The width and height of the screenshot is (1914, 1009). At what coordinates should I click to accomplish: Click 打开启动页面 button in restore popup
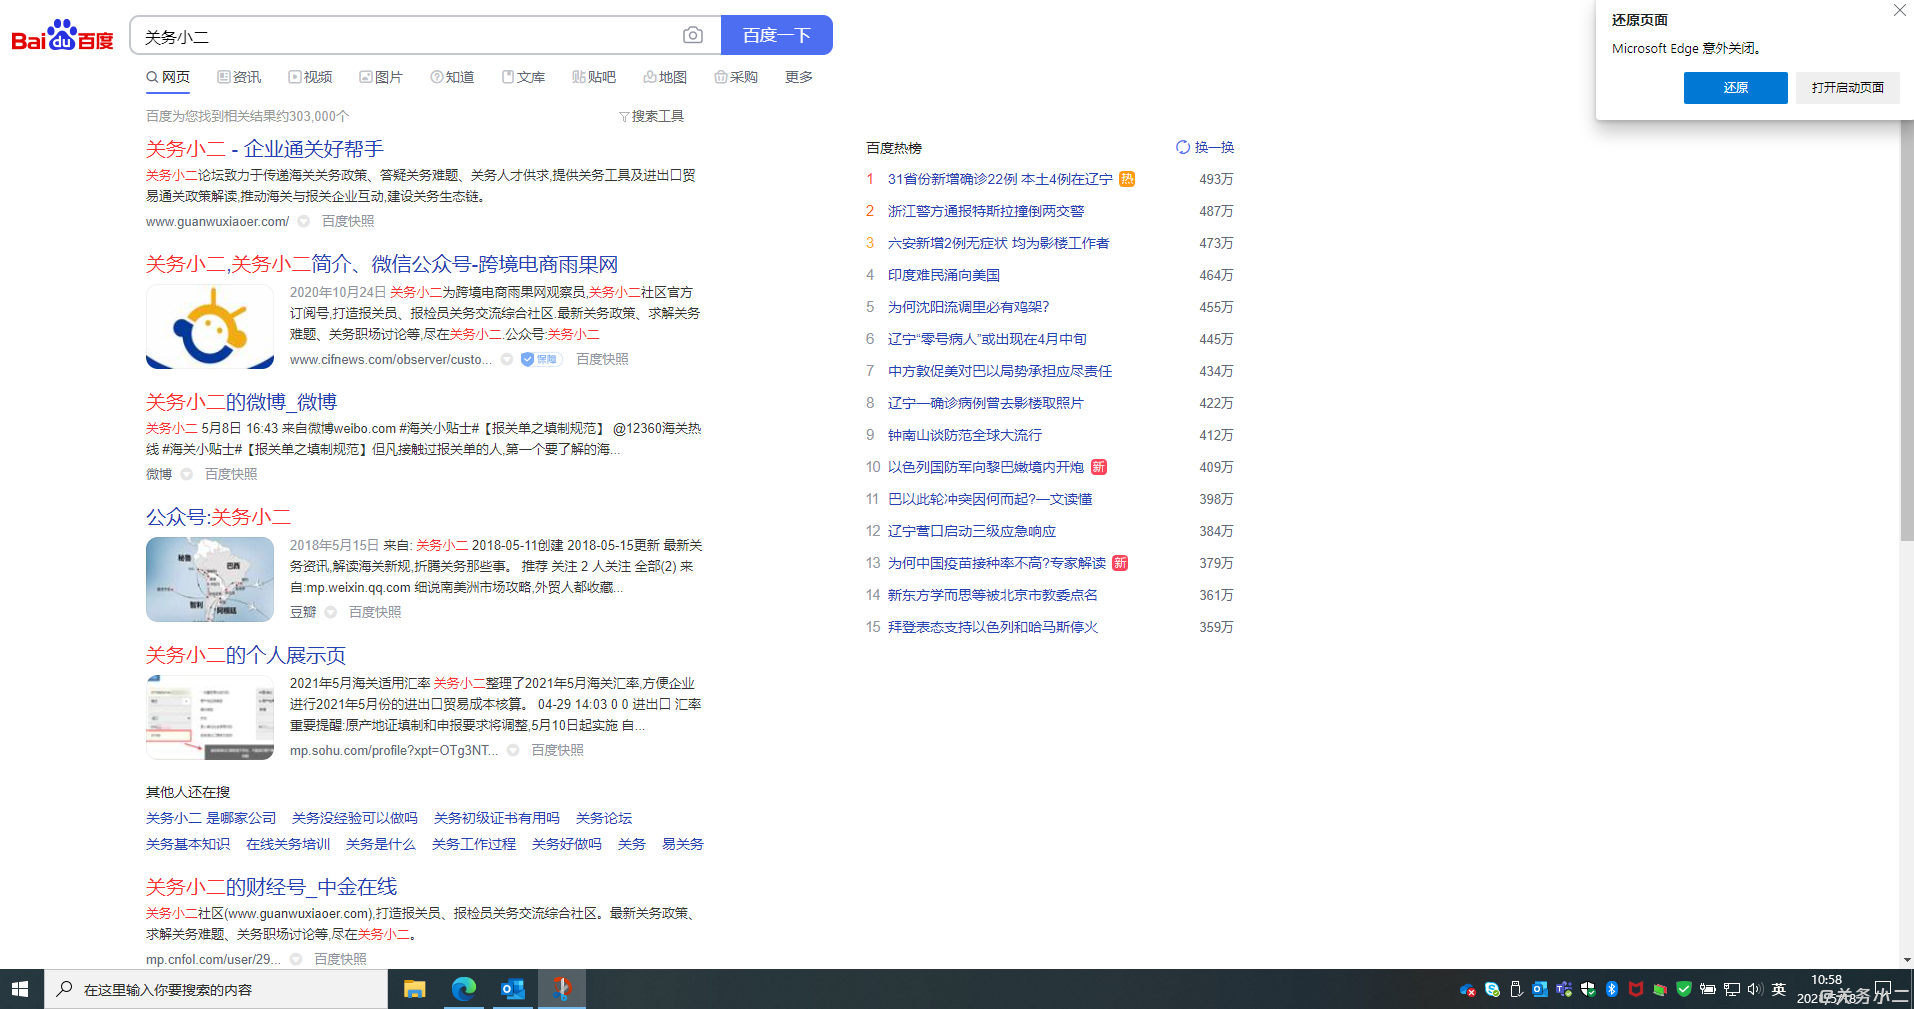(1848, 88)
